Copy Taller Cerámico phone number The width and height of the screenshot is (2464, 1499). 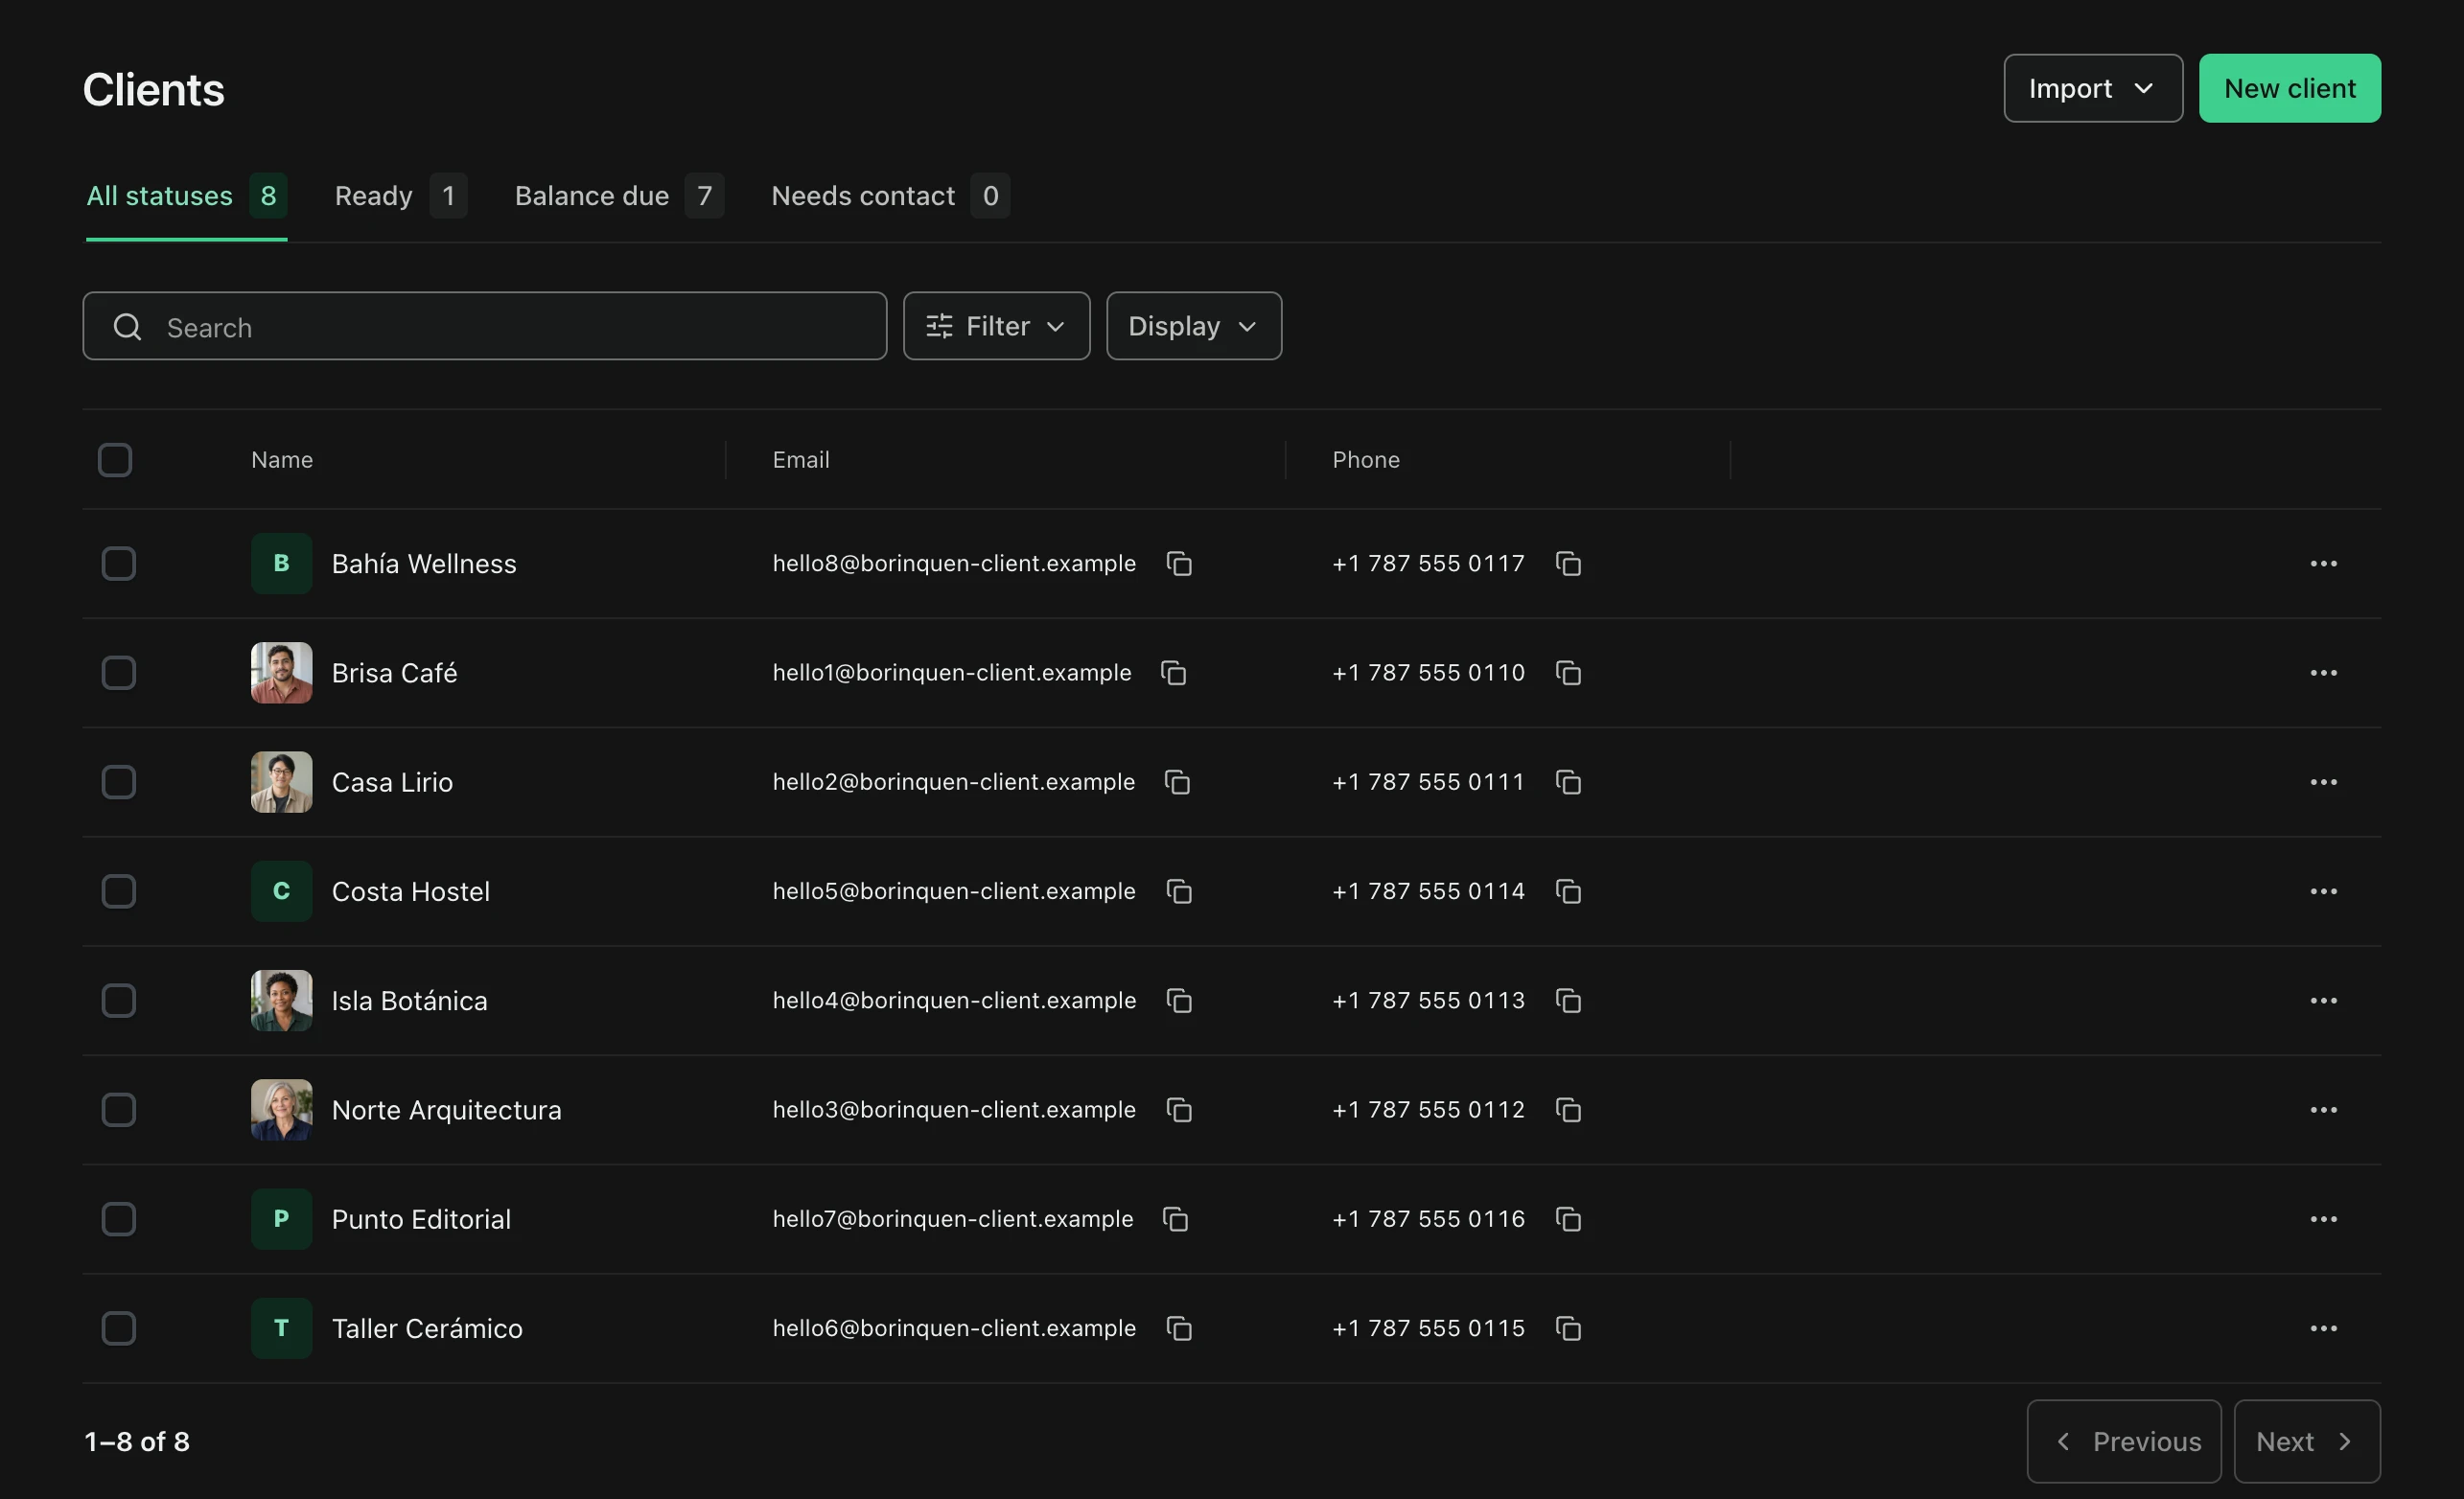point(1568,1328)
